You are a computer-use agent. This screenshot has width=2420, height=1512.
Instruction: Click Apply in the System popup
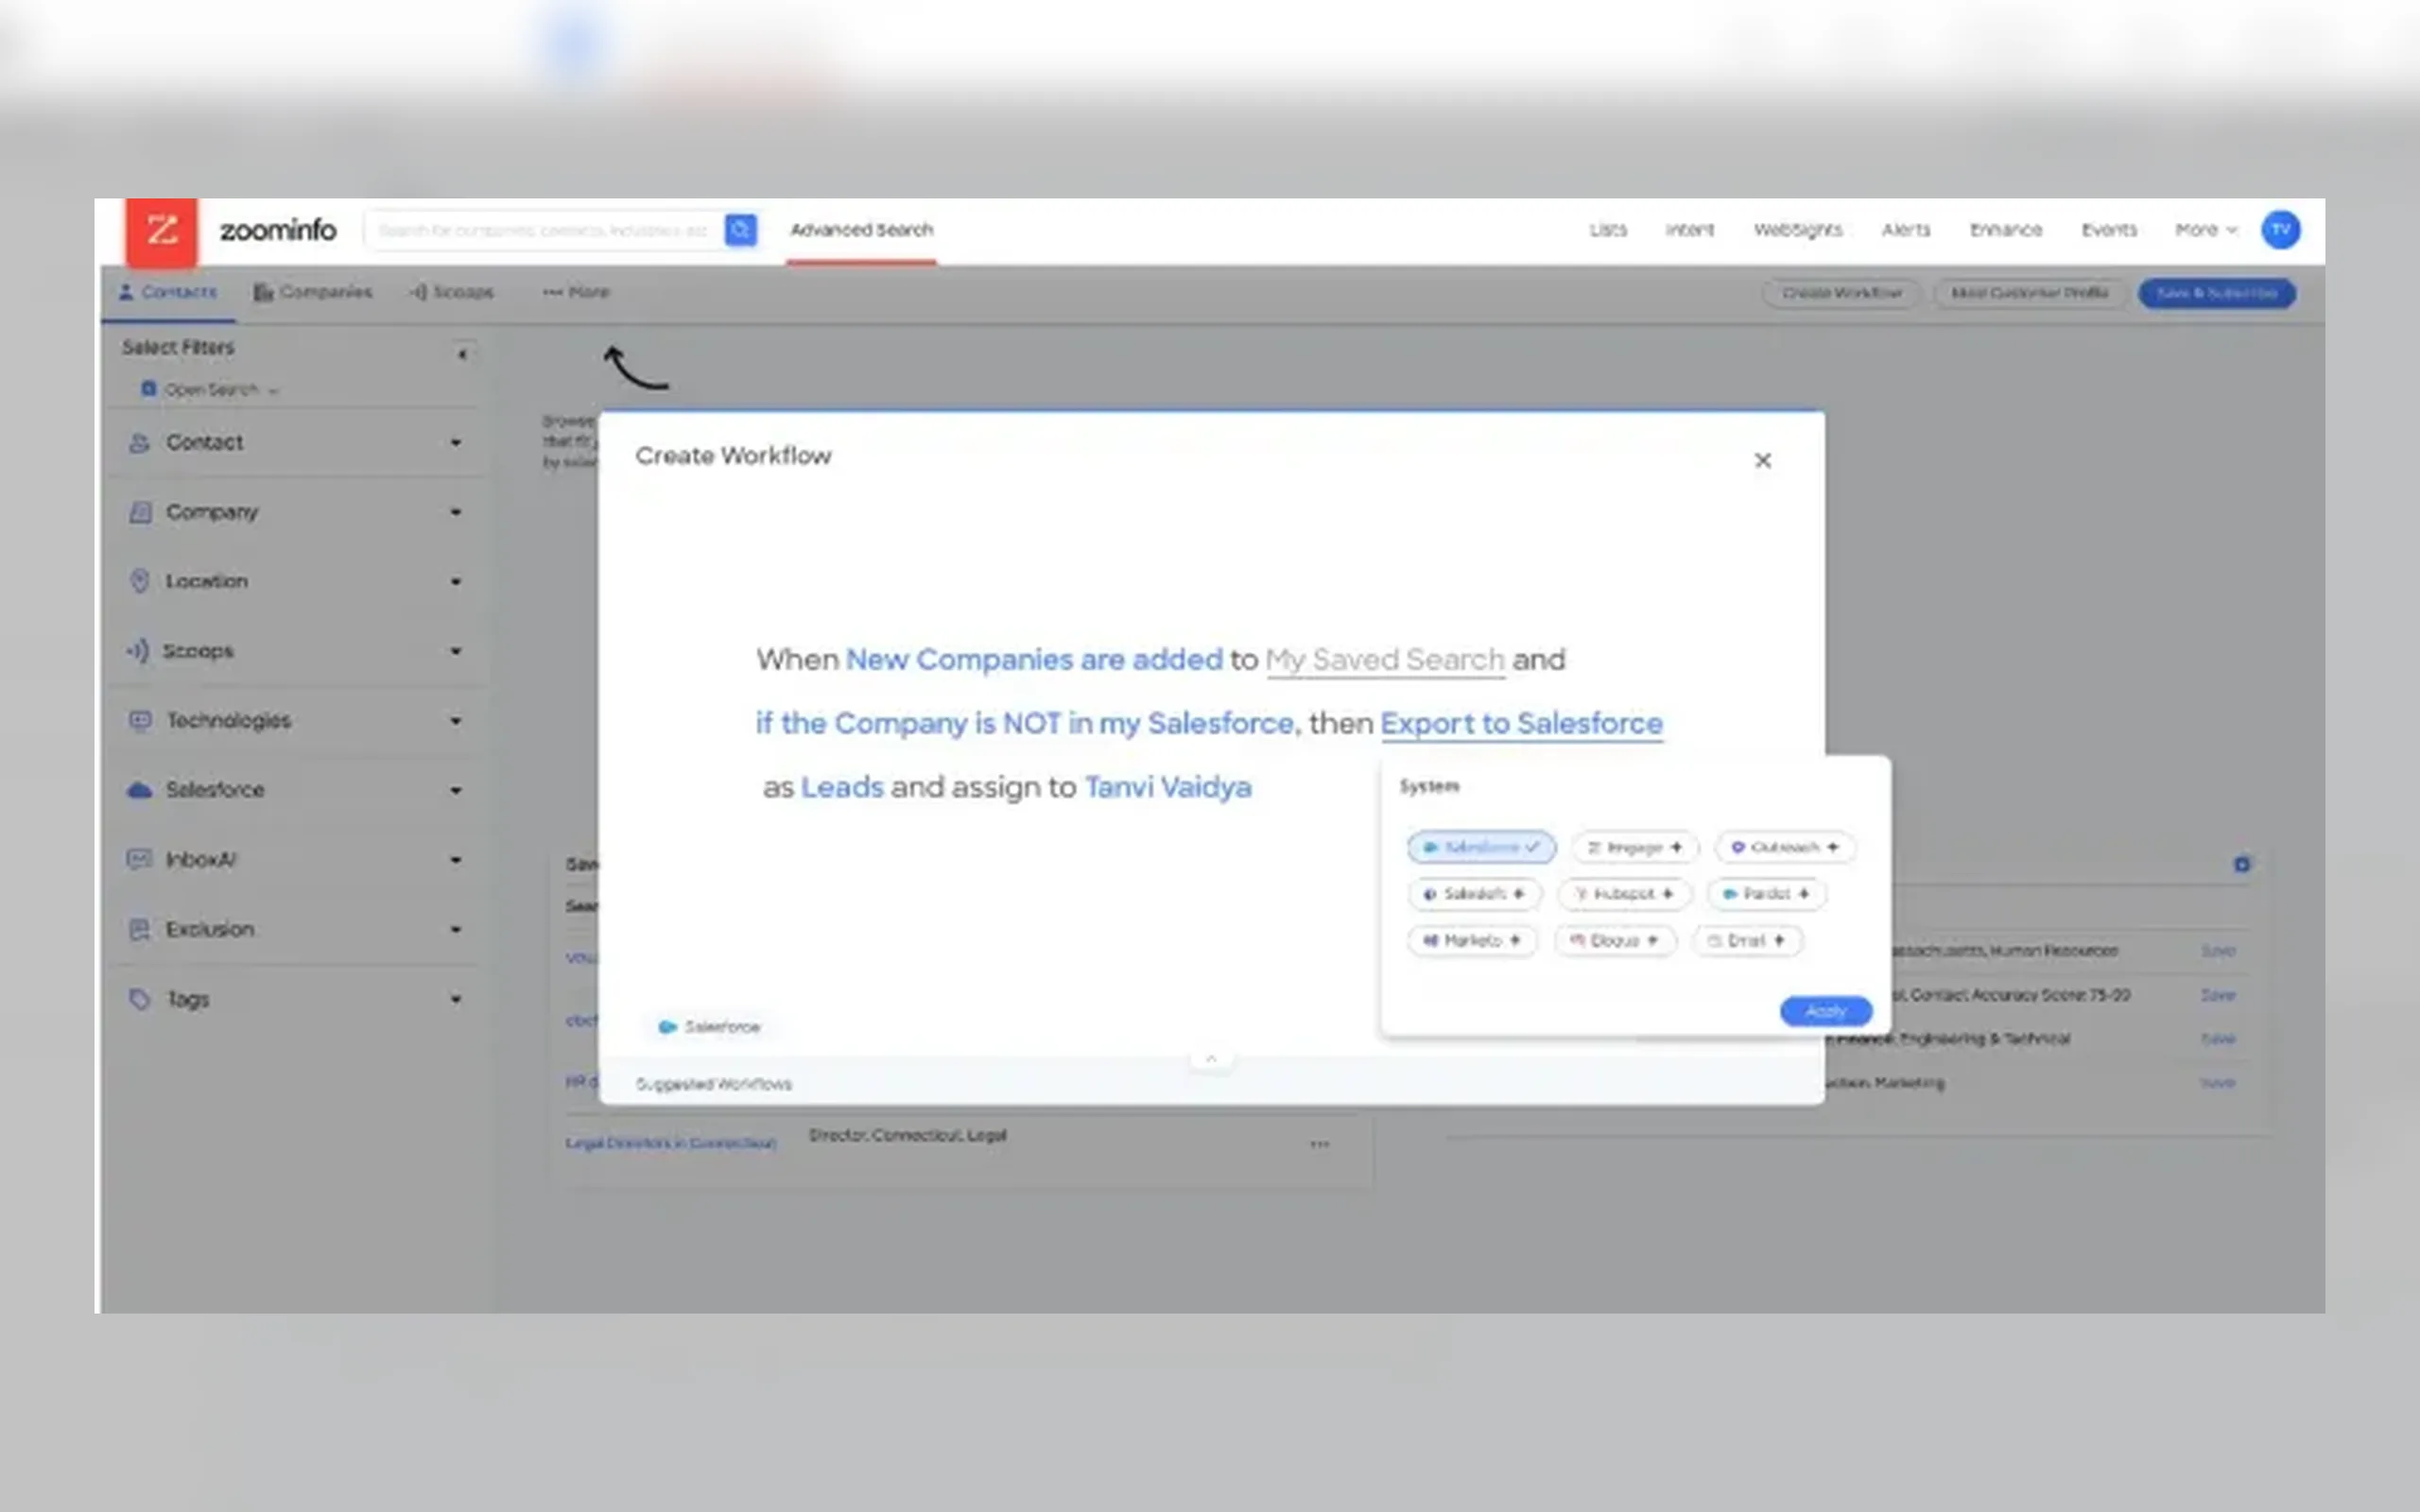click(x=1825, y=1011)
